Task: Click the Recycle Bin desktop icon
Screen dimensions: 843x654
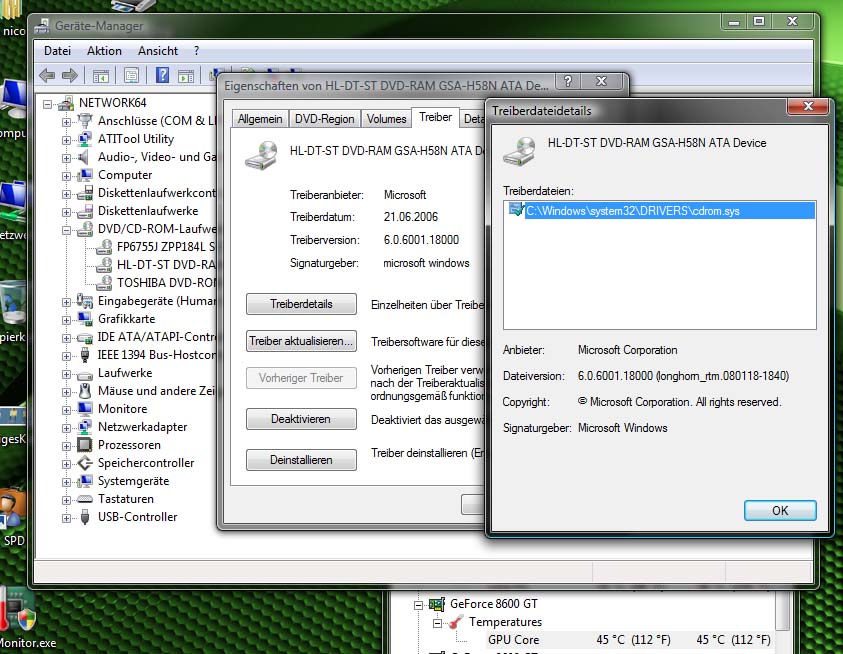Action: [13, 304]
